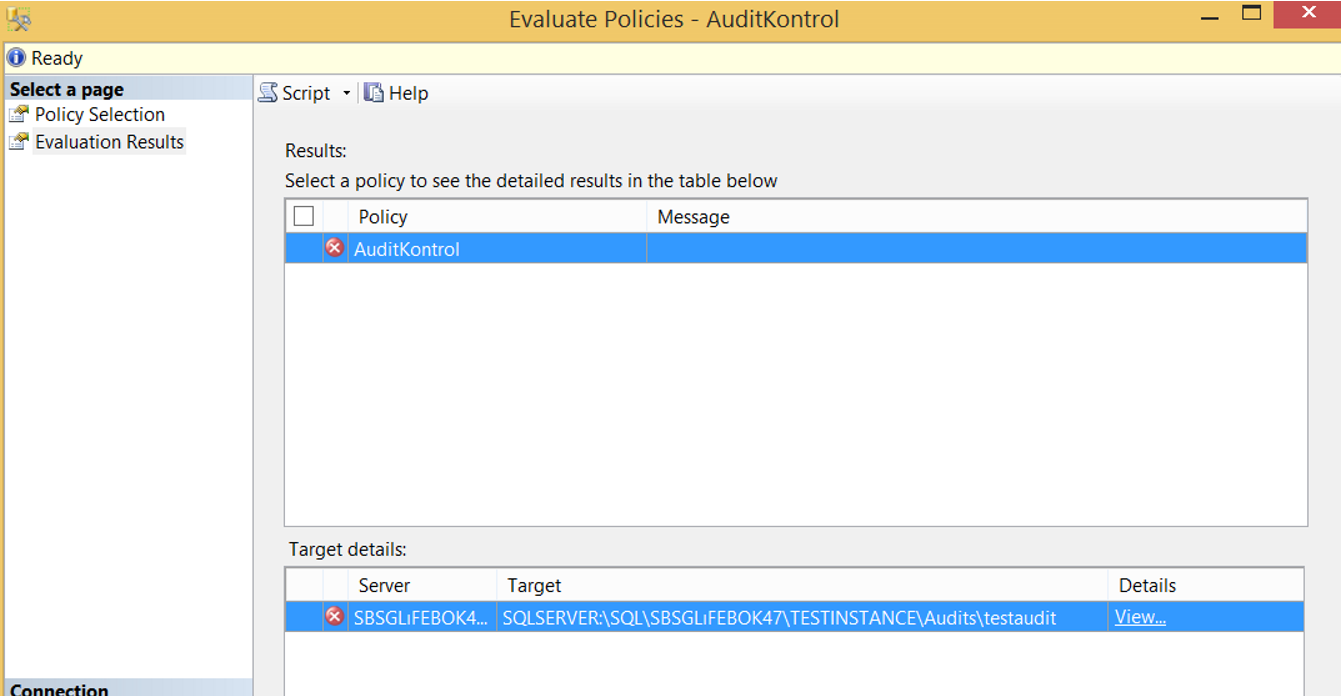Select the SBSGLiFEBOK4... server cell

(422, 617)
